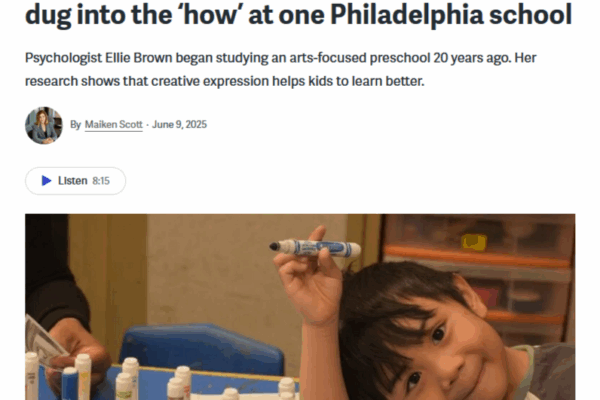600x400 pixels.
Task: Click the June 9, 2025 publish date
Action: point(179,125)
